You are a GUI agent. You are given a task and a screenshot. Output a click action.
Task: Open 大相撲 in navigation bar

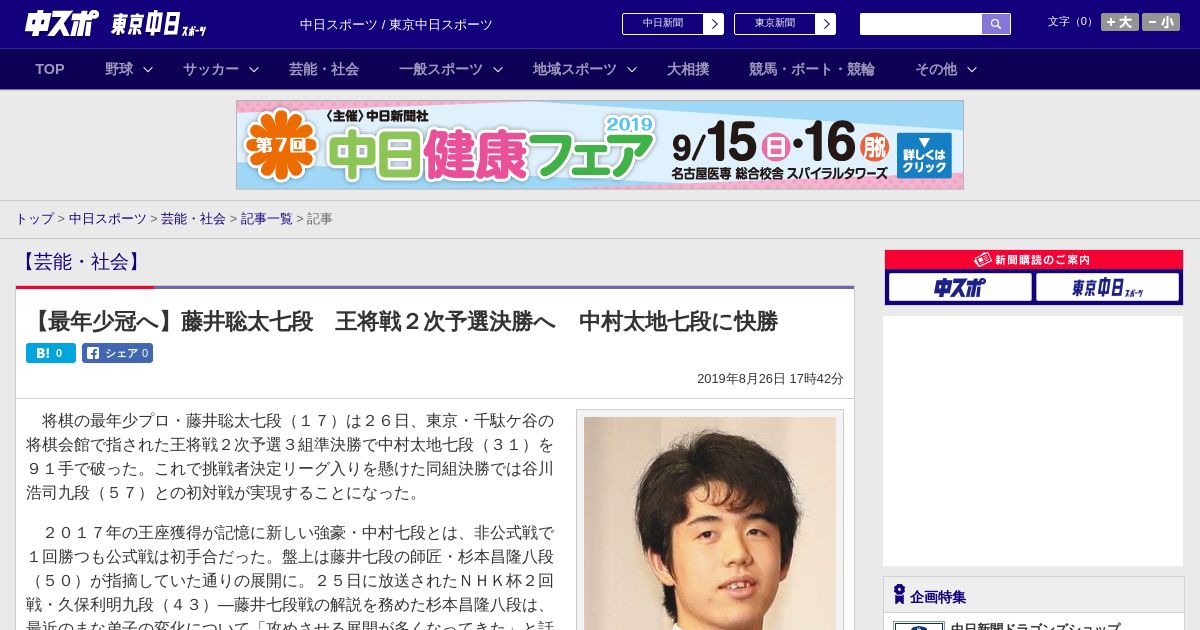pyautogui.click(x=688, y=69)
